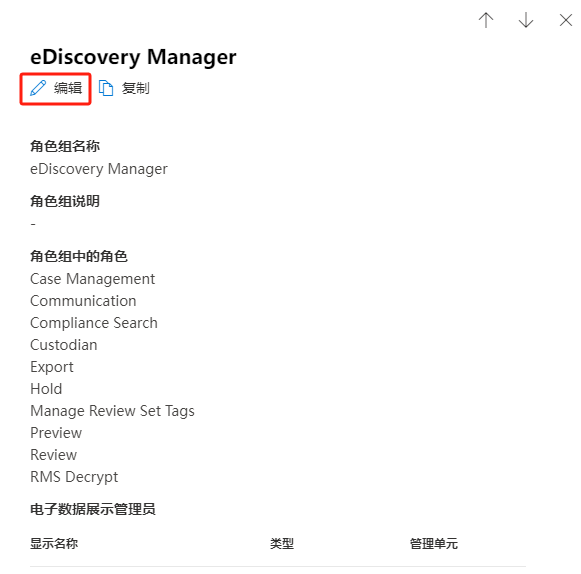This screenshot has height=574, width=581.
Task: Click the role group name value text
Action: [x=99, y=169]
